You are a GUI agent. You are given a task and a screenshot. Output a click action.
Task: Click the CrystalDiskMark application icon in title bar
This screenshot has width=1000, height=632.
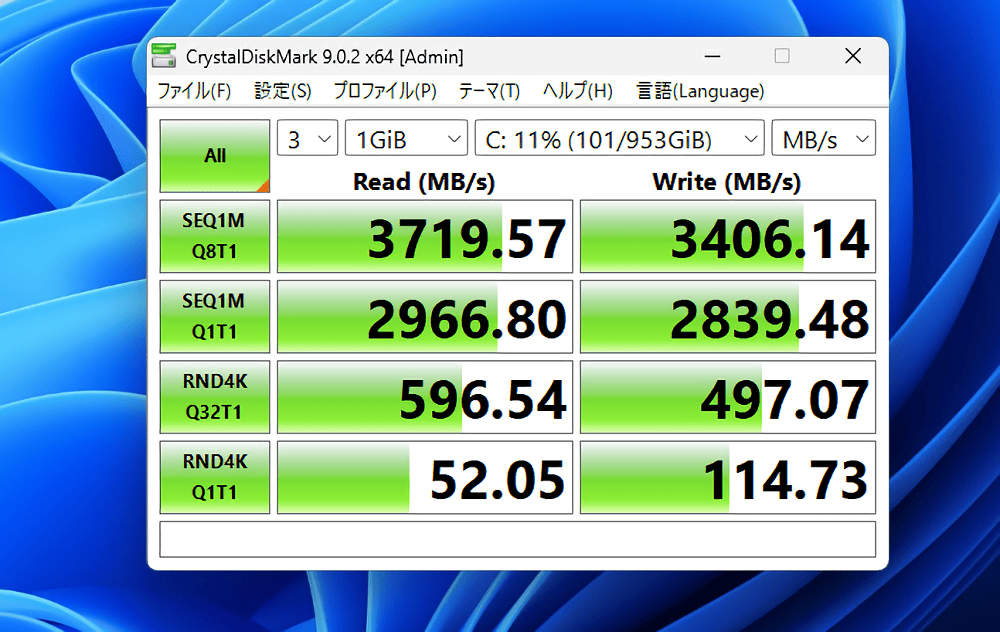163,56
